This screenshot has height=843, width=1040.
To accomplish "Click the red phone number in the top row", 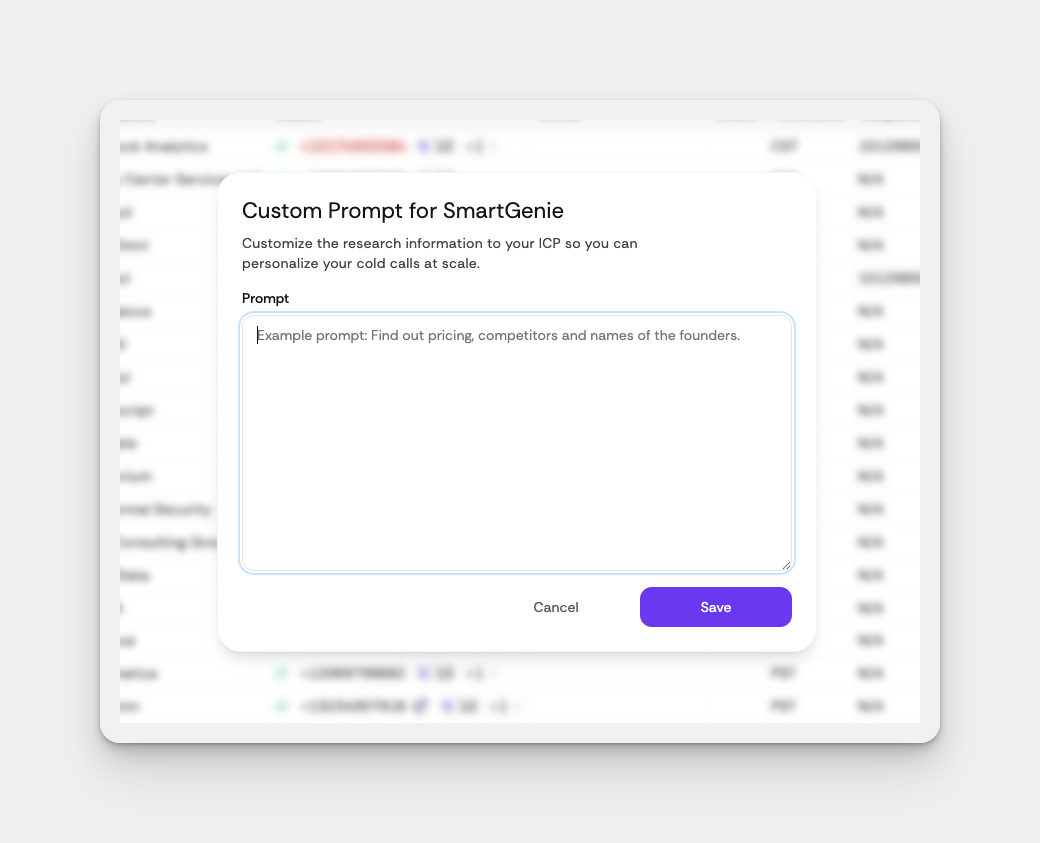I will (352, 146).
